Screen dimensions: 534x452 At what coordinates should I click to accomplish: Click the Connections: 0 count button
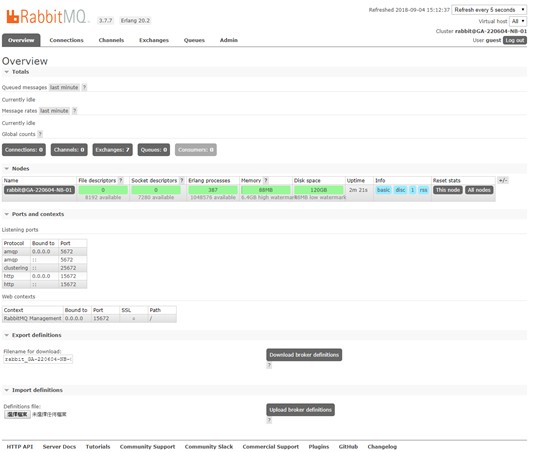click(x=24, y=150)
